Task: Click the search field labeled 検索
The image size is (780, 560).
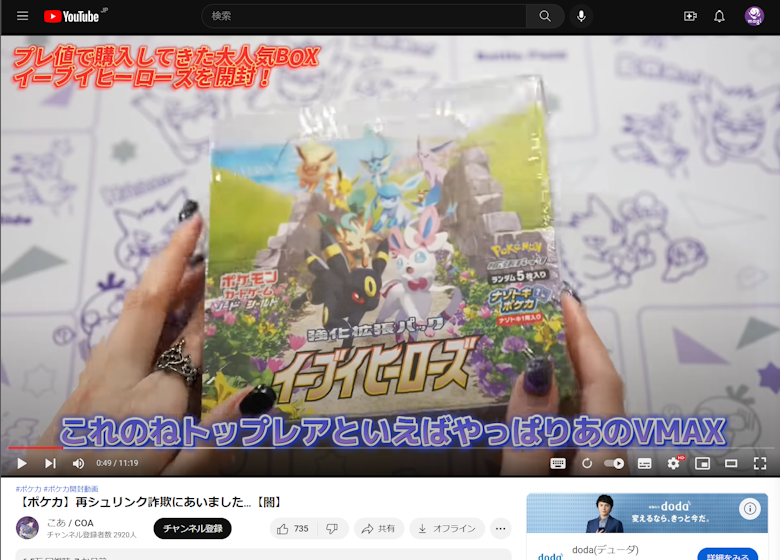Action: [364, 16]
